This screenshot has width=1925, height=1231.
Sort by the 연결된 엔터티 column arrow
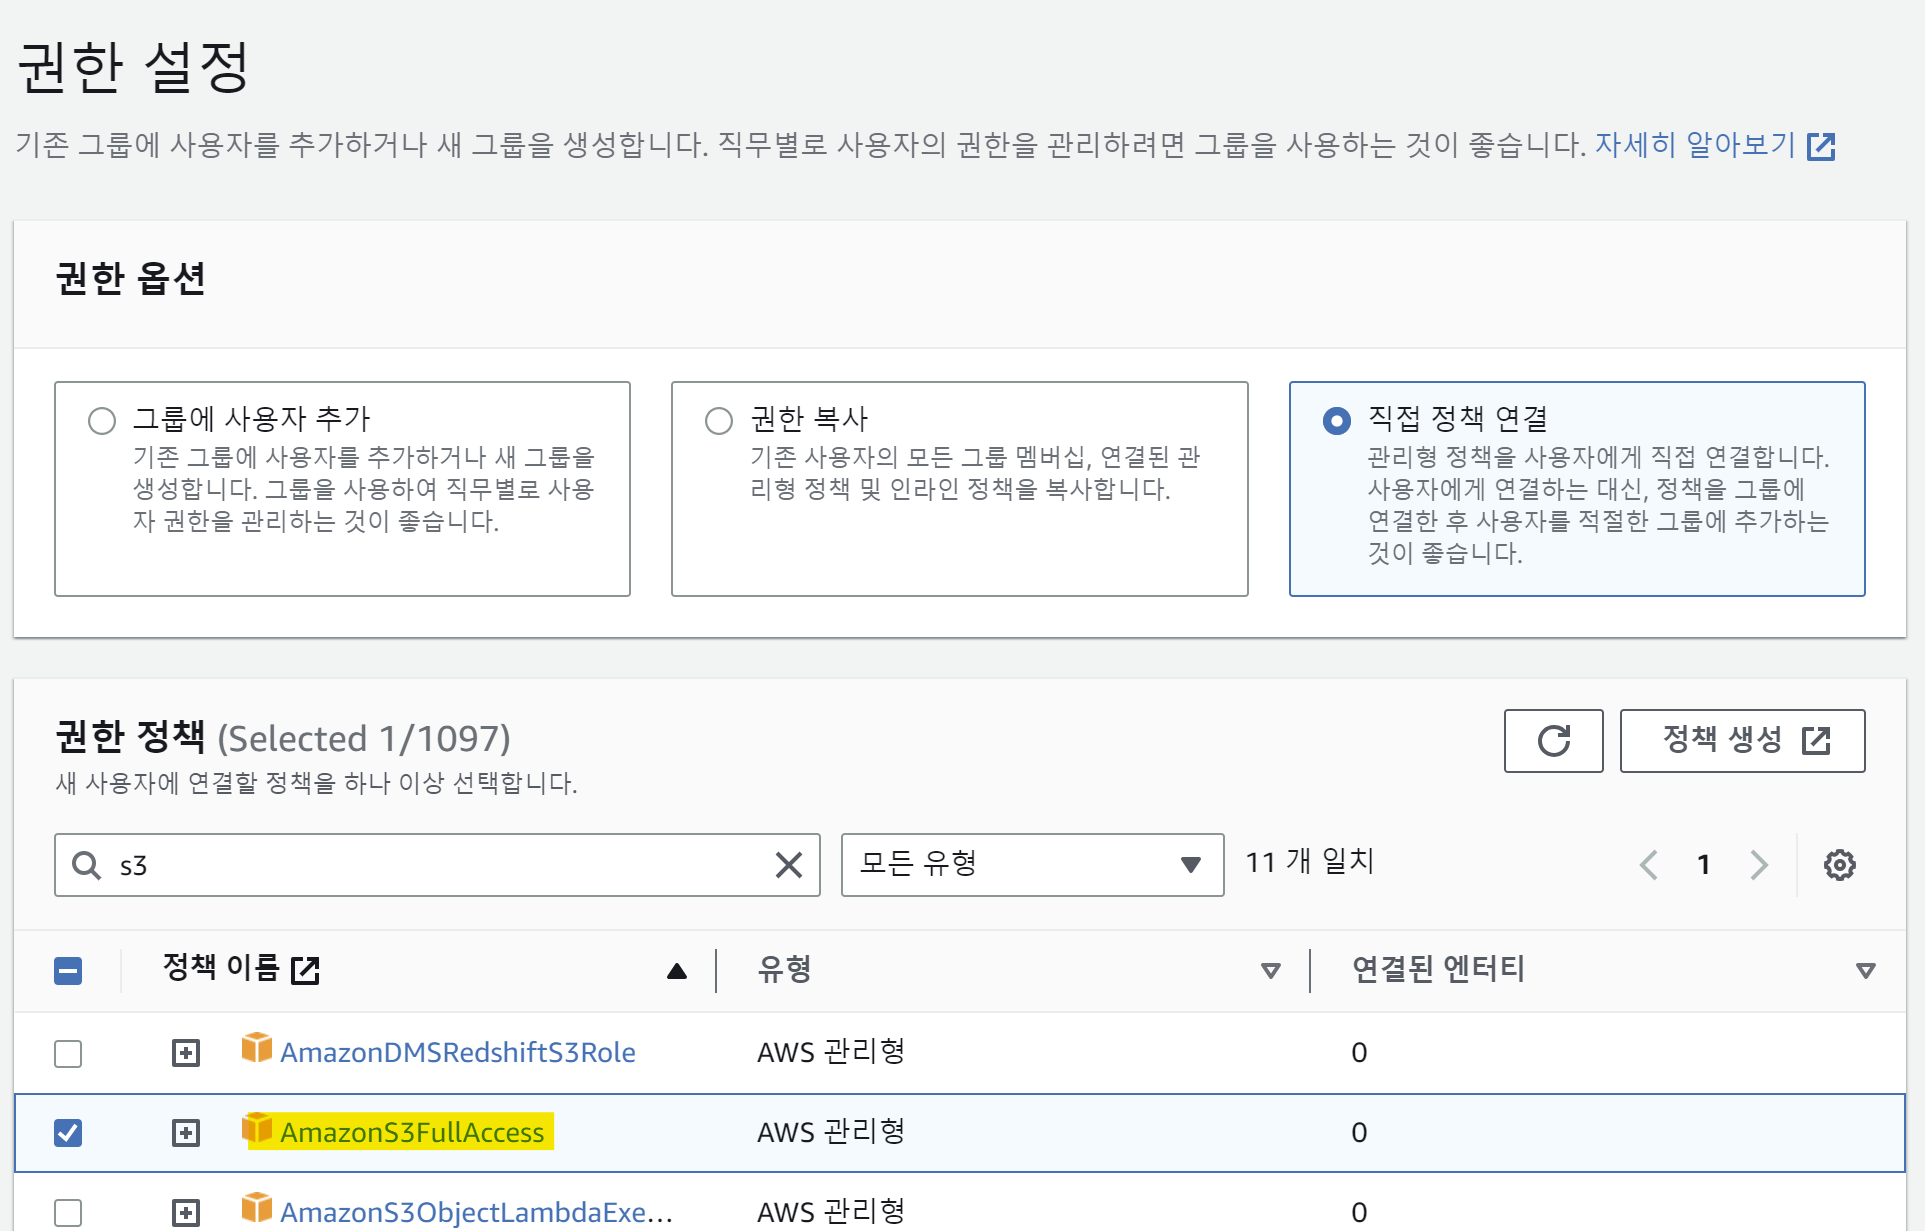[x=1865, y=971]
